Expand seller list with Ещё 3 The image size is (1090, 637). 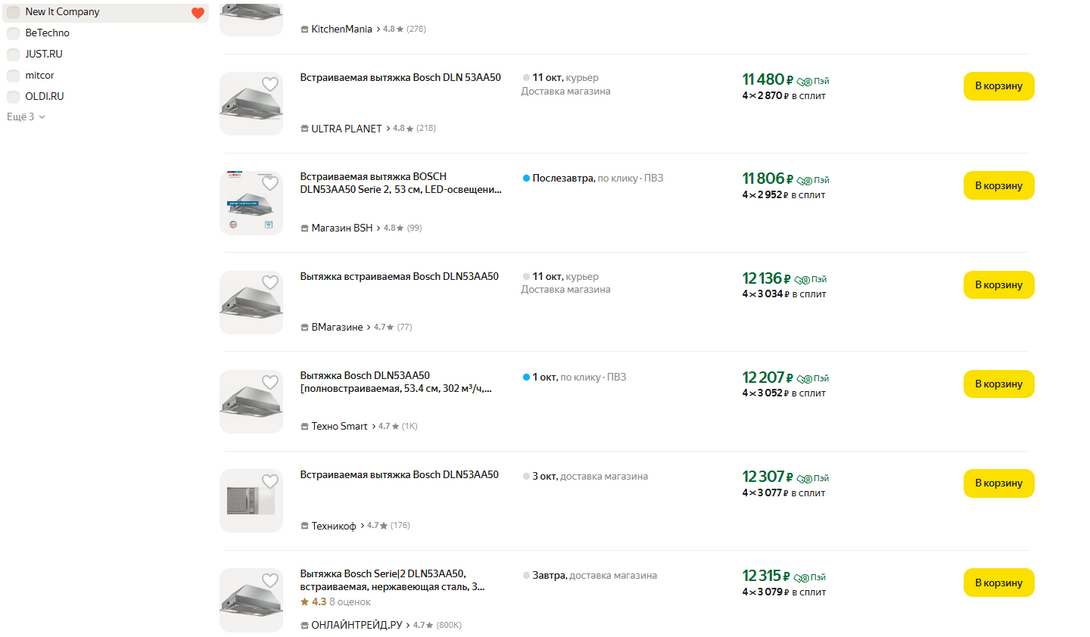26,117
